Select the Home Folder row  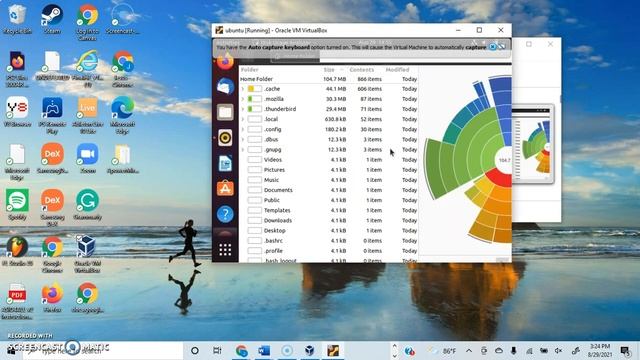329,79
